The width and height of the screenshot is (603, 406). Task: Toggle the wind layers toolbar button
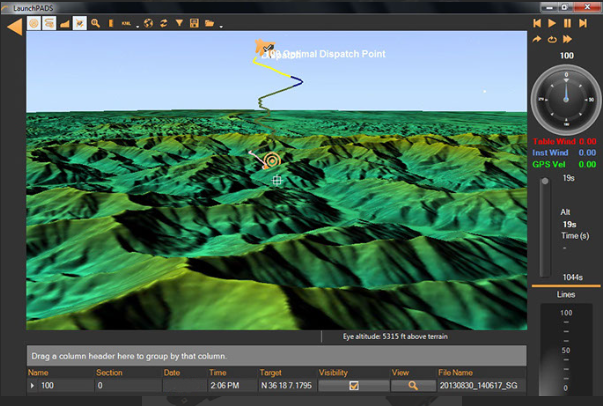tap(48, 23)
